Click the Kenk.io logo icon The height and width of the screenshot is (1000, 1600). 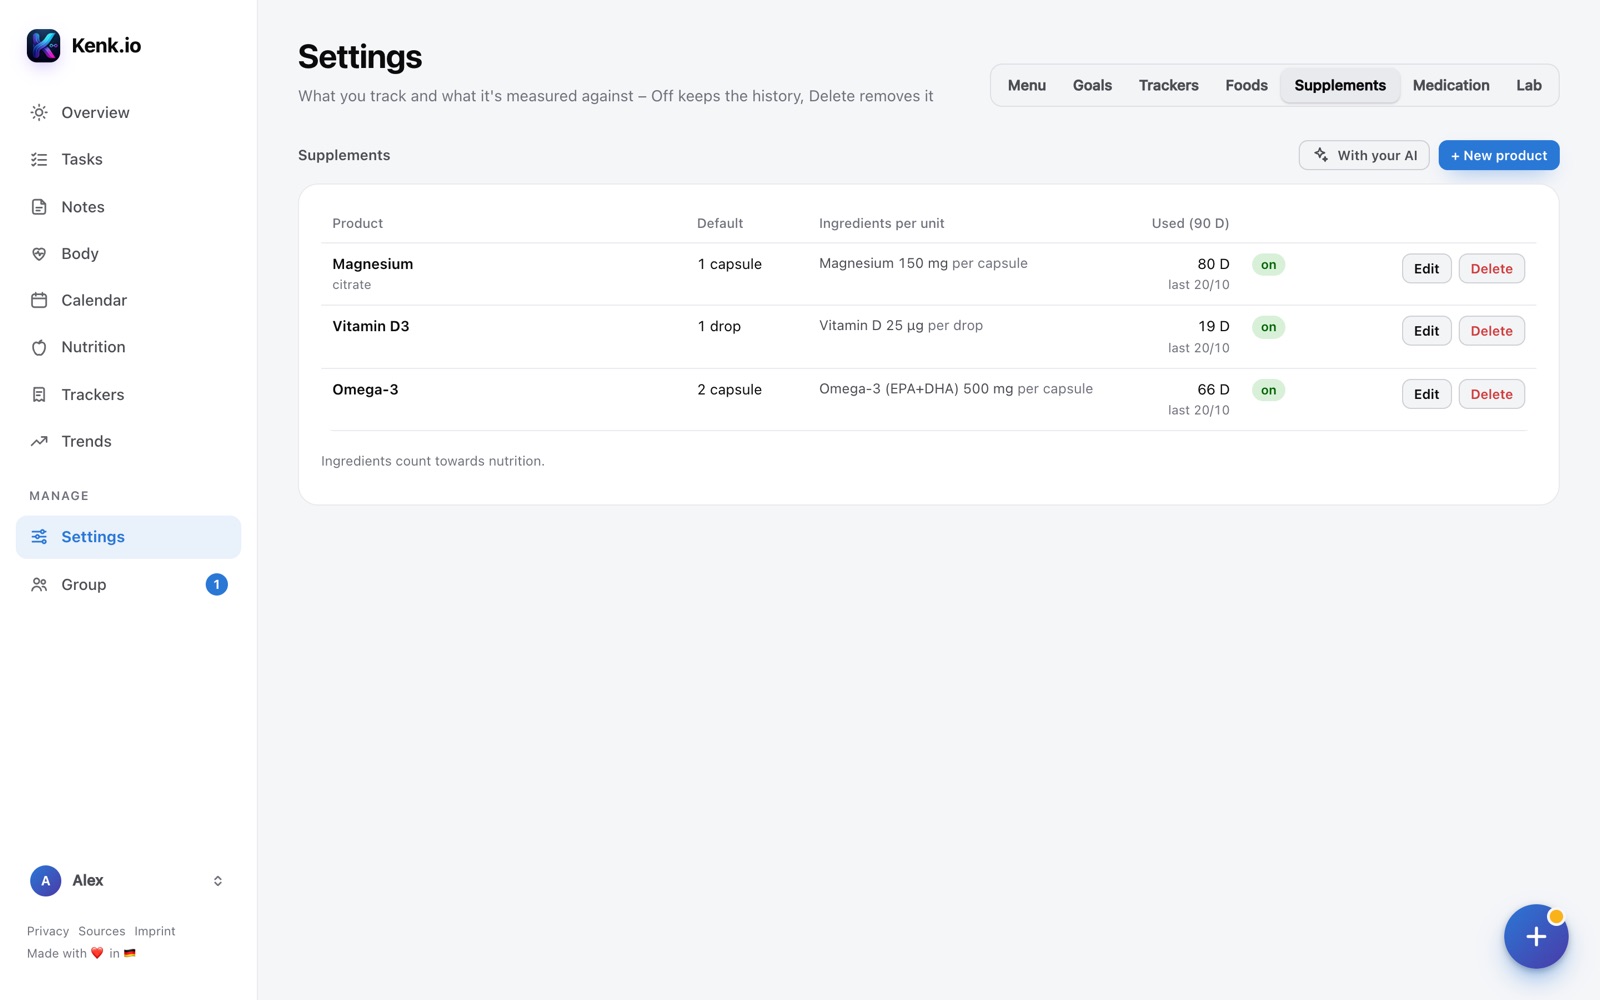coord(43,45)
